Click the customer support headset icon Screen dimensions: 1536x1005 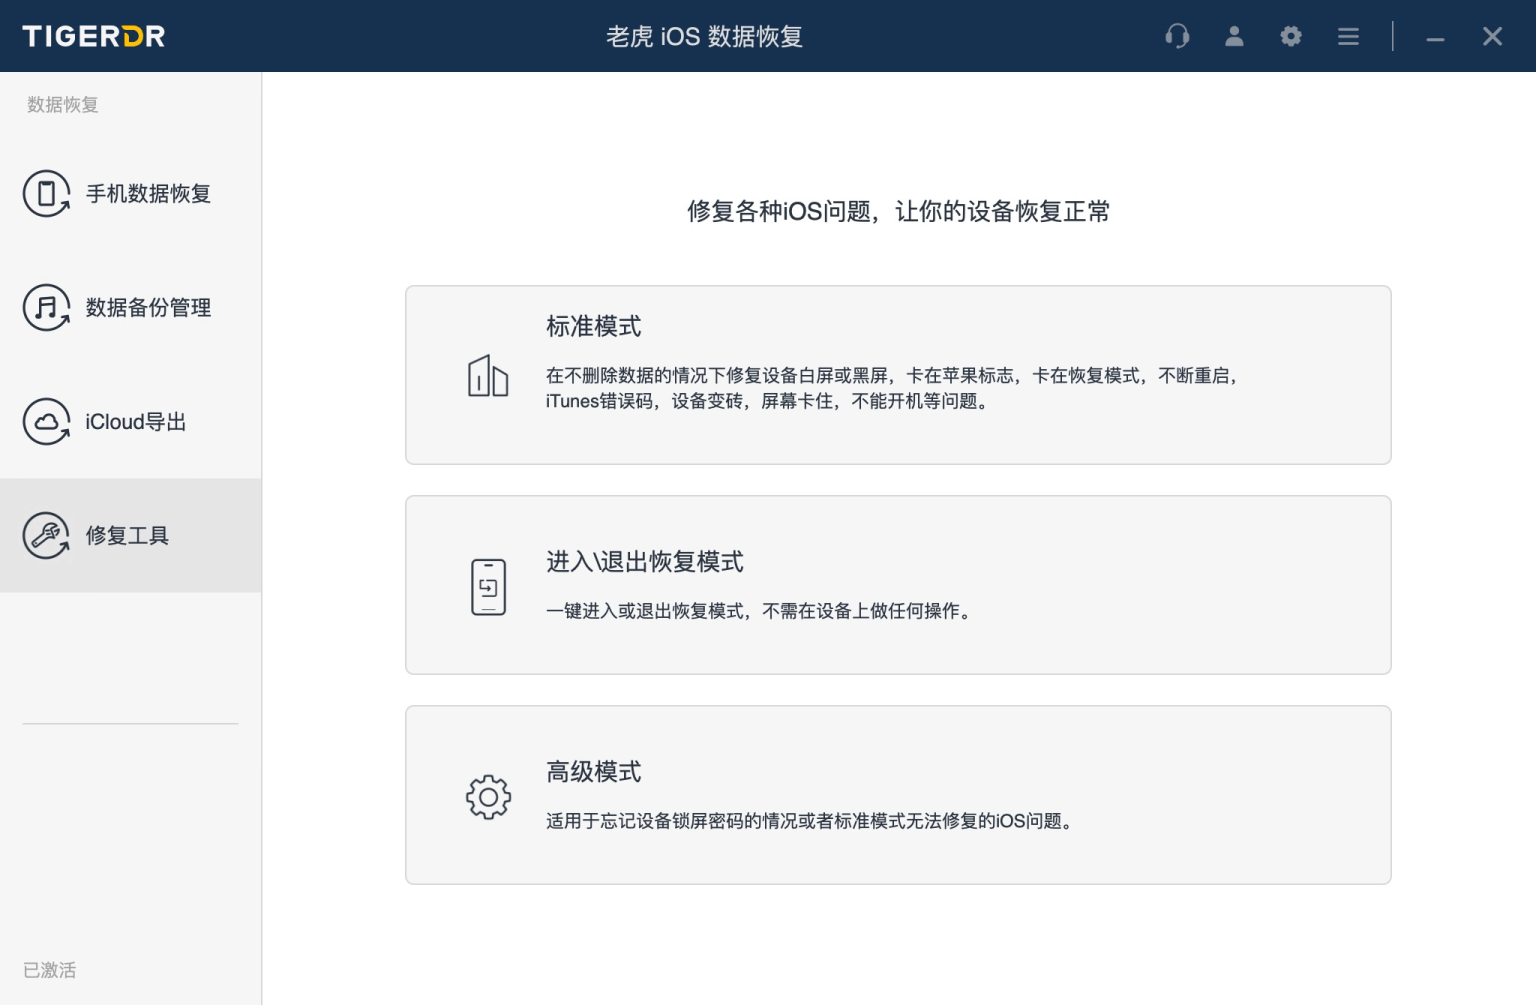click(1177, 37)
